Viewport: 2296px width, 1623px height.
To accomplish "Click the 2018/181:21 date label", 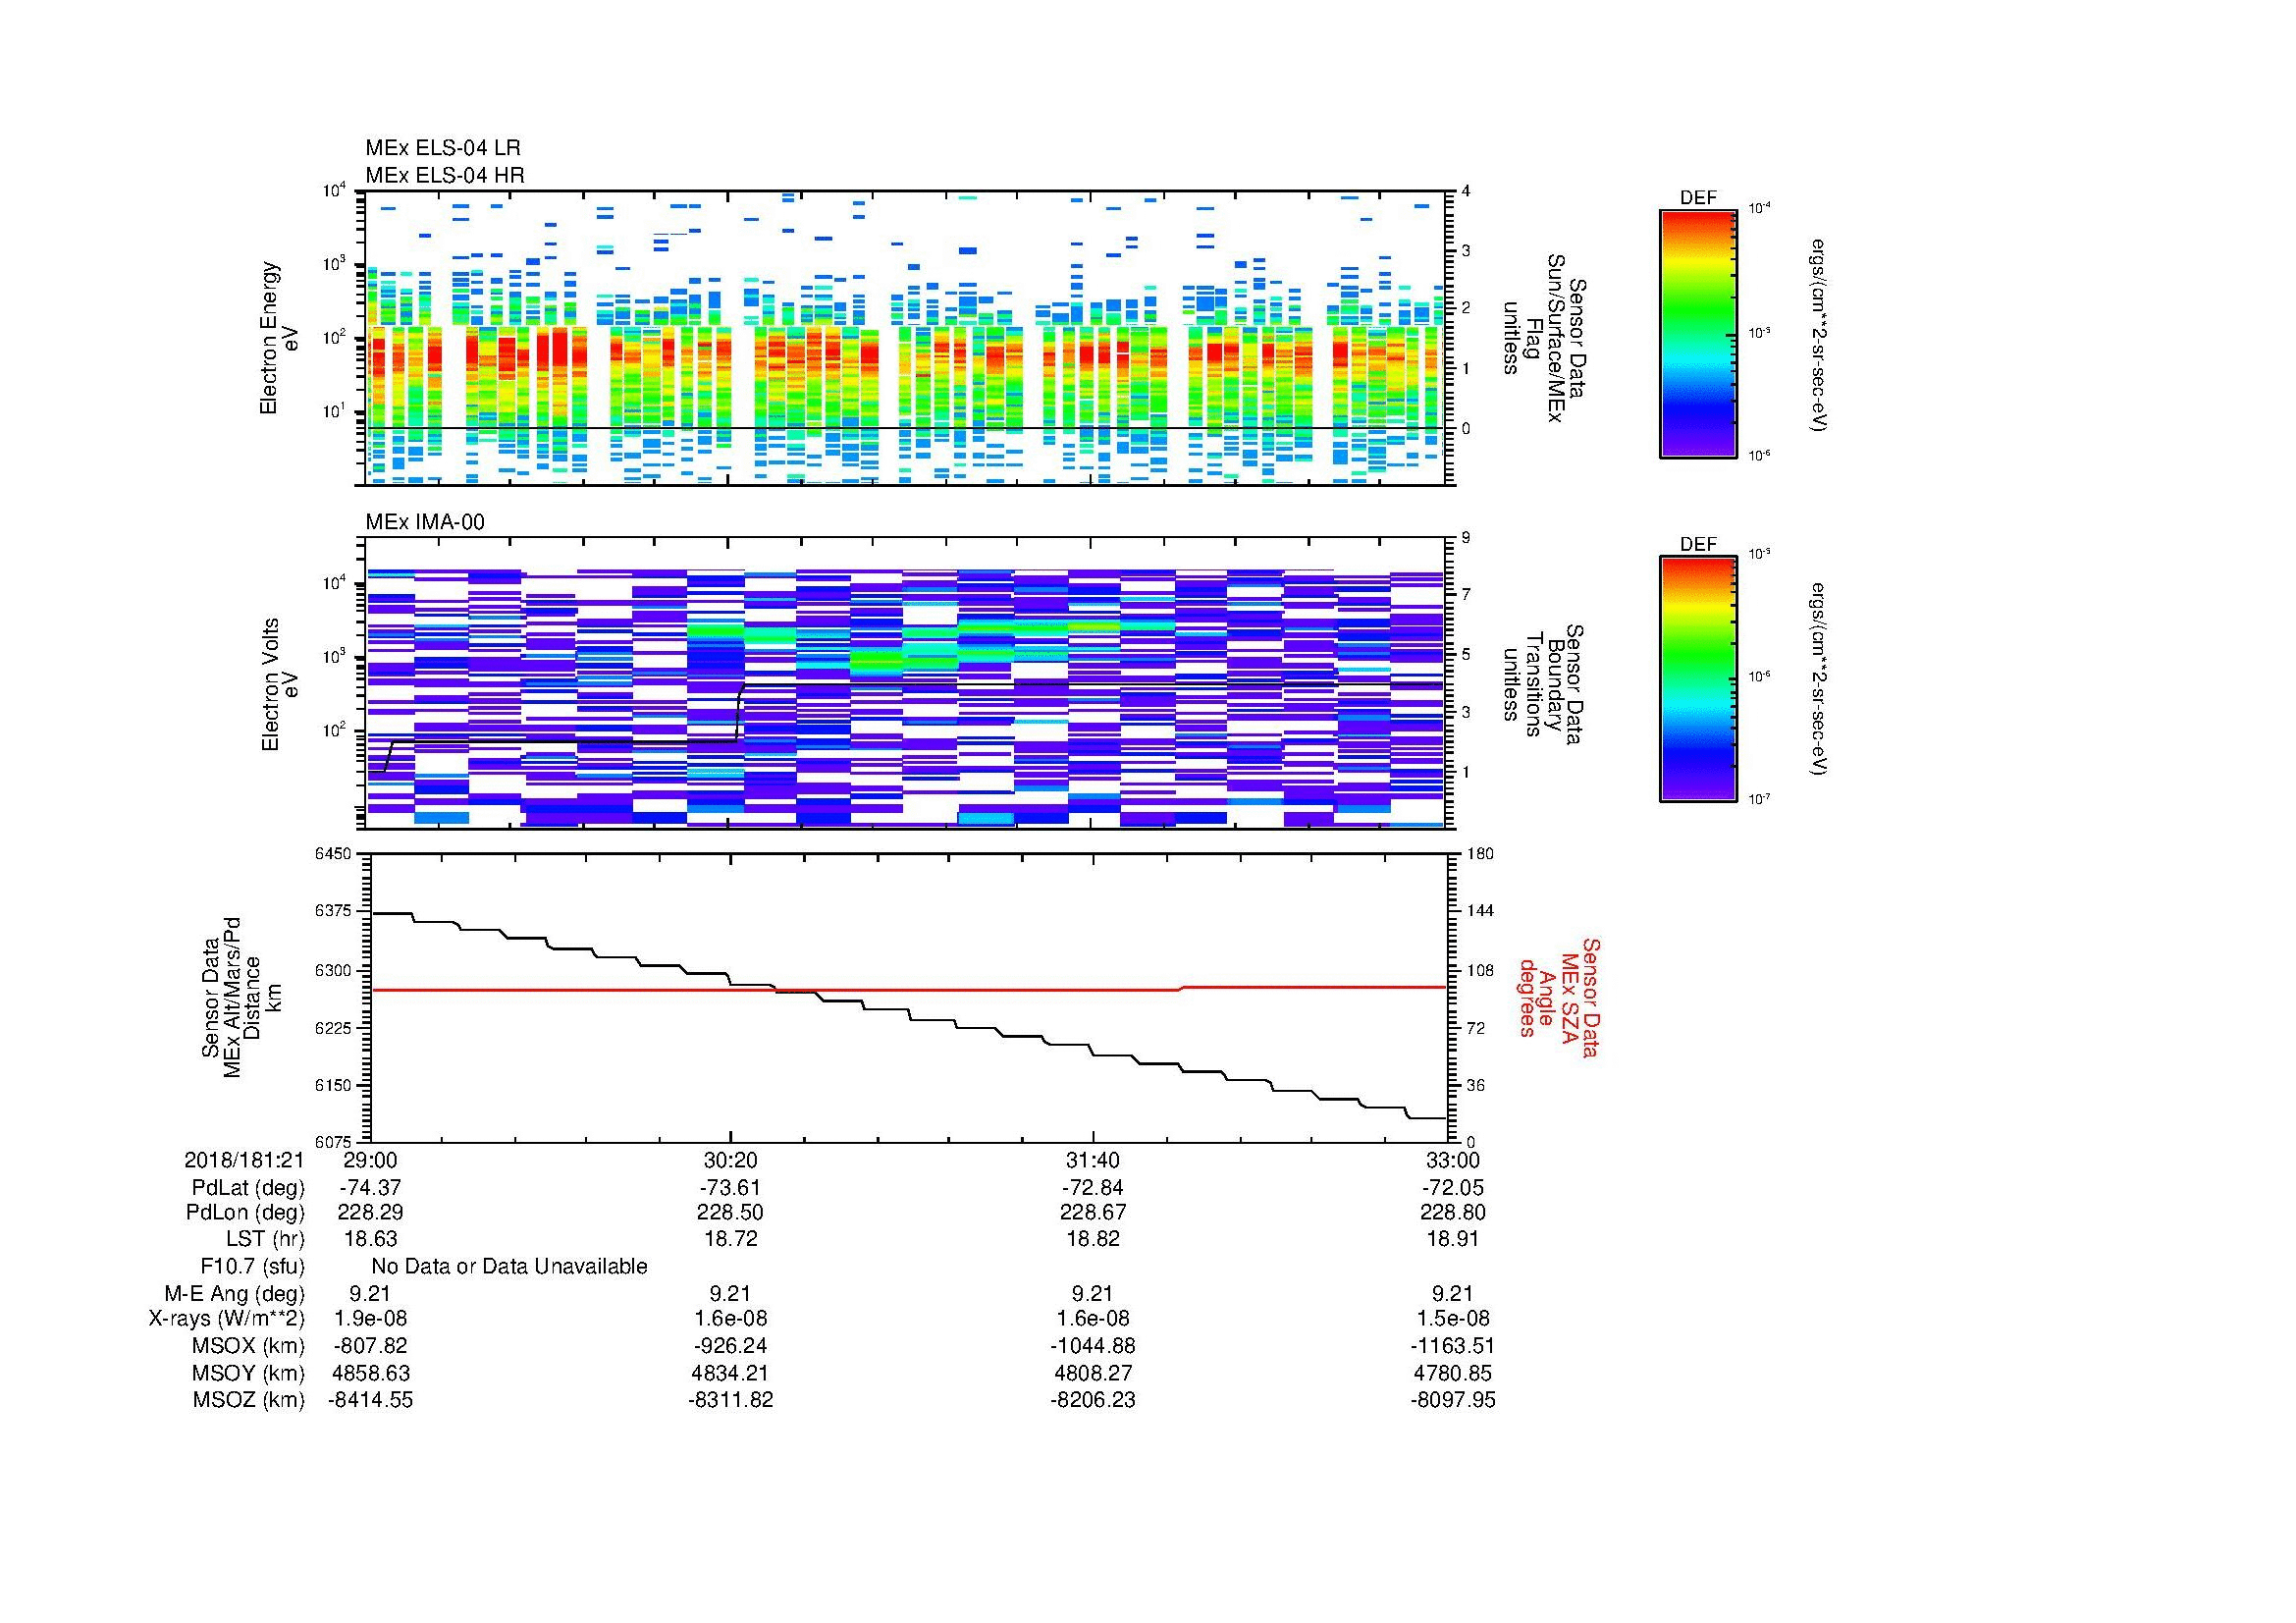I will tap(243, 1161).
